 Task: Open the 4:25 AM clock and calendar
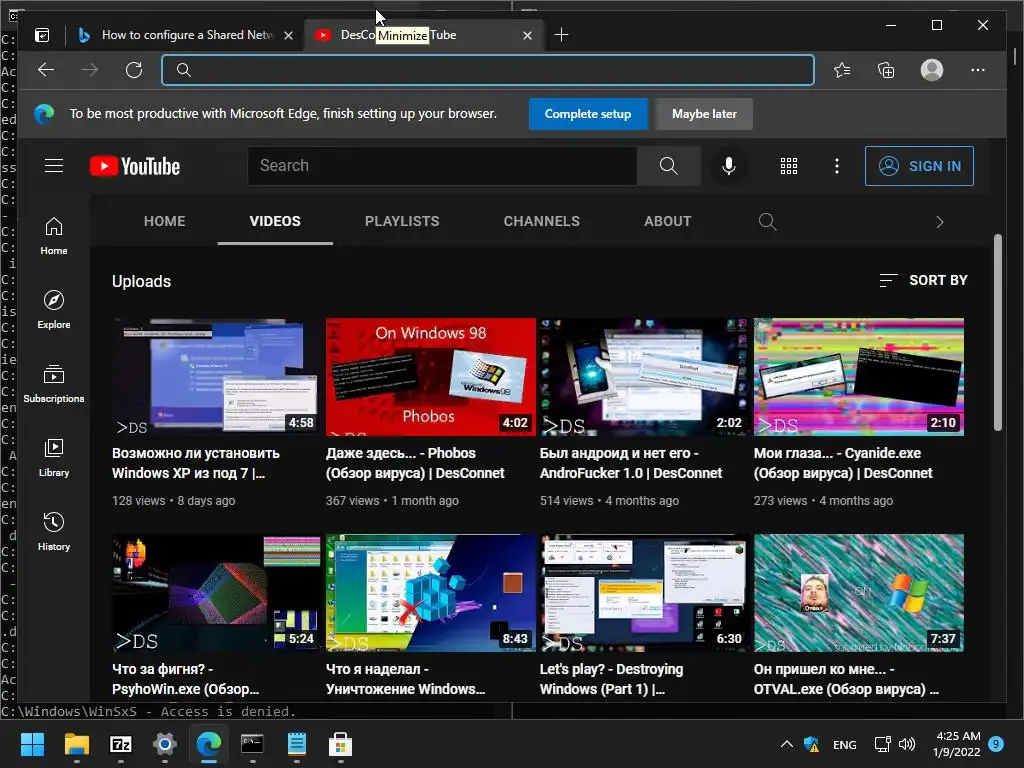point(957,744)
